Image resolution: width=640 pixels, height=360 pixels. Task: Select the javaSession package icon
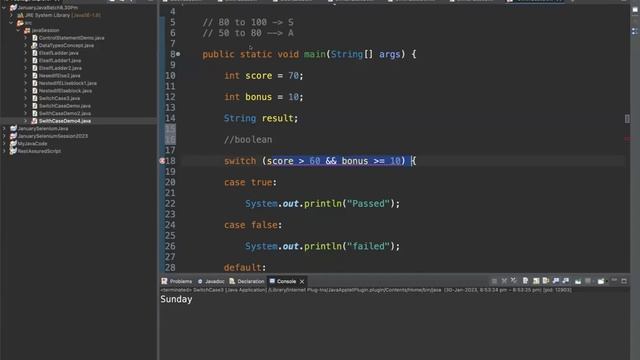click(27, 30)
